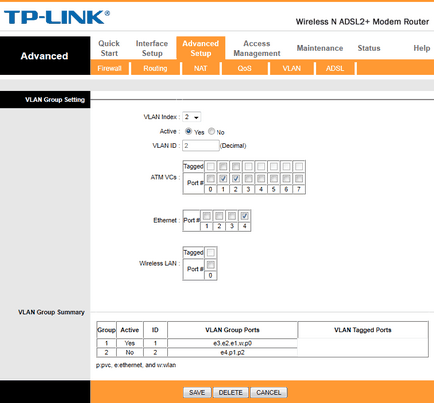Click the DELETE button
The width and height of the screenshot is (434, 403).
click(x=231, y=392)
